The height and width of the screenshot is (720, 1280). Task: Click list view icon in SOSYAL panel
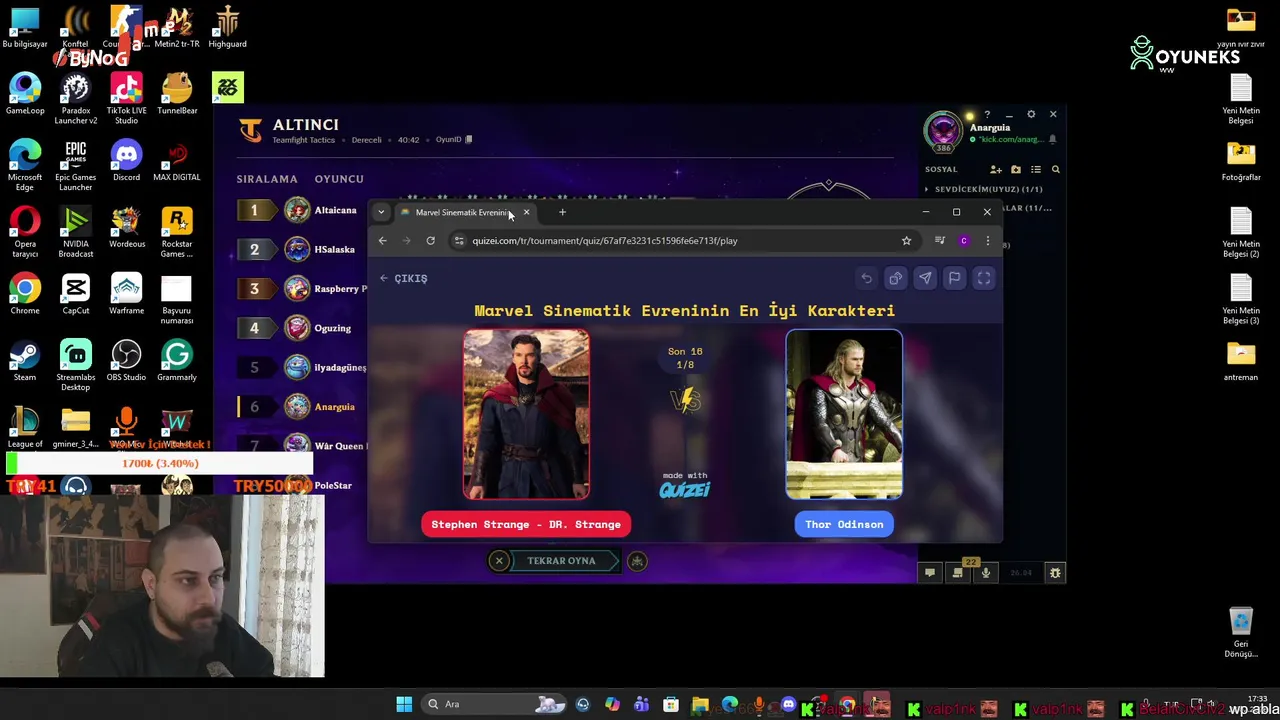tap(1036, 169)
